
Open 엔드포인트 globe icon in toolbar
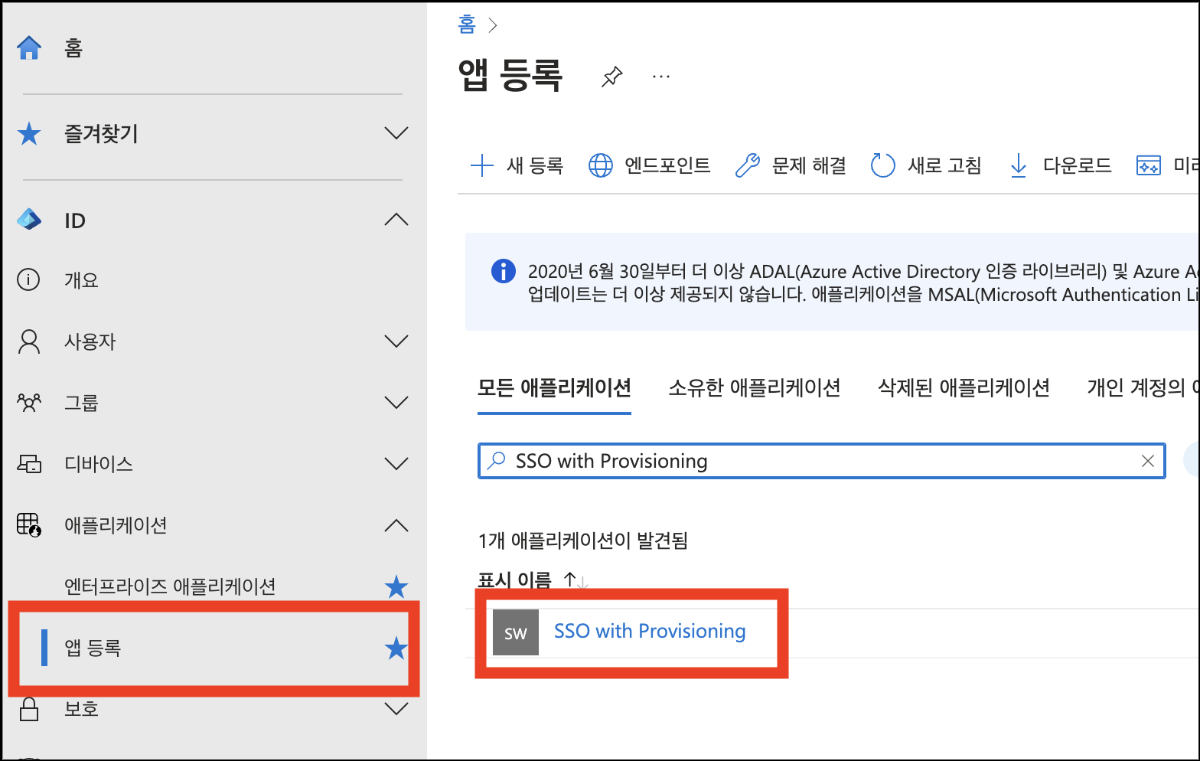coord(600,166)
